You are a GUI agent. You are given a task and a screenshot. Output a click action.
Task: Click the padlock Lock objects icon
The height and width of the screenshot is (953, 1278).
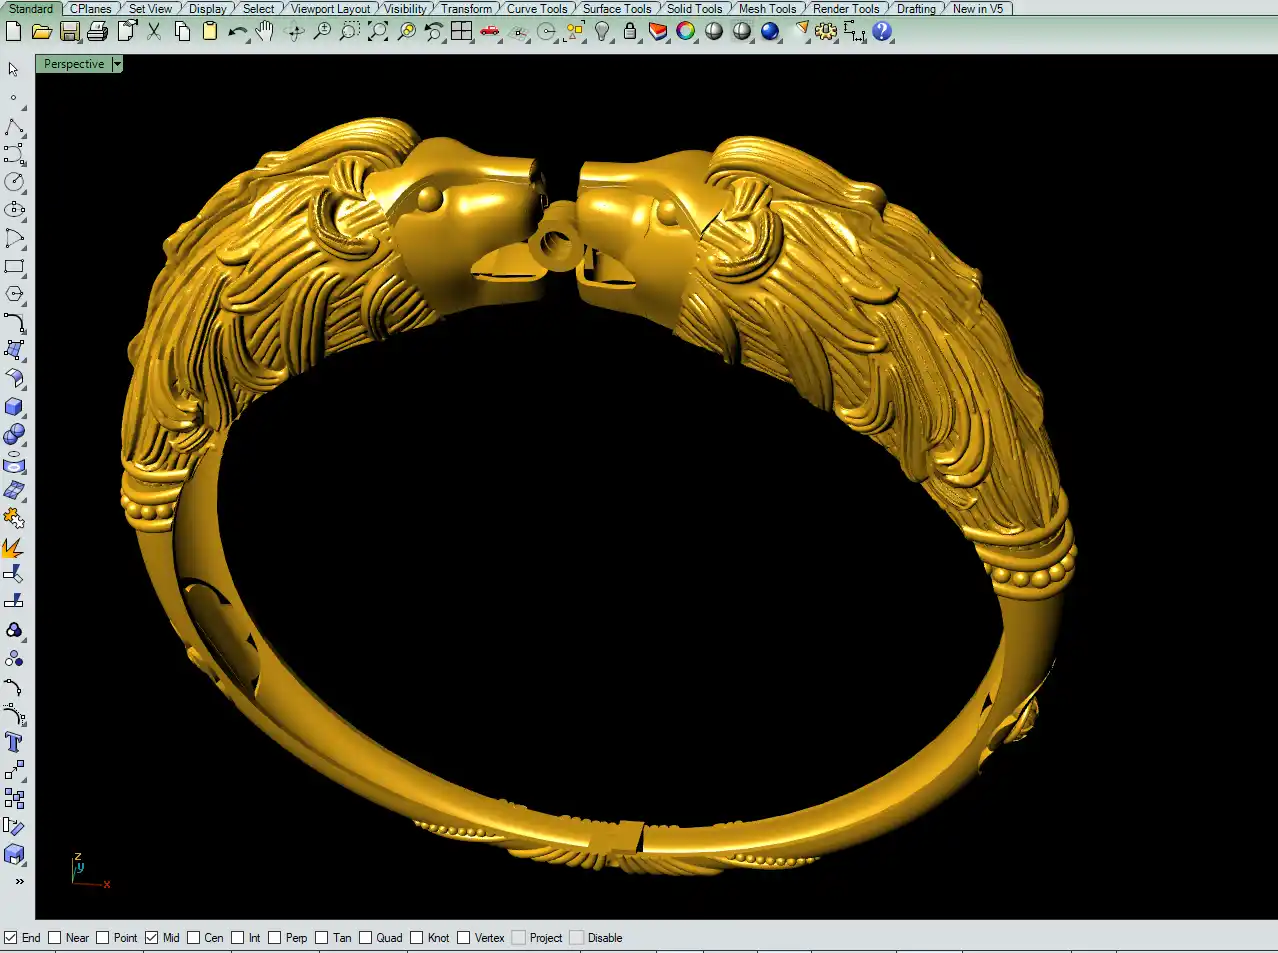click(x=630, y=31)
